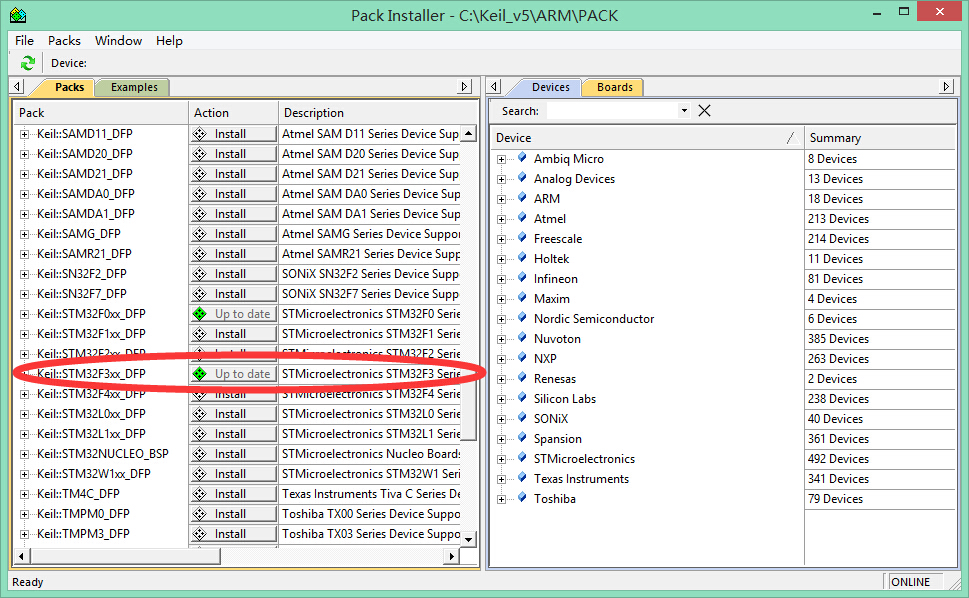Switch to the Boards tab
The height and width of the screenshot is (598, 969).
614,87
